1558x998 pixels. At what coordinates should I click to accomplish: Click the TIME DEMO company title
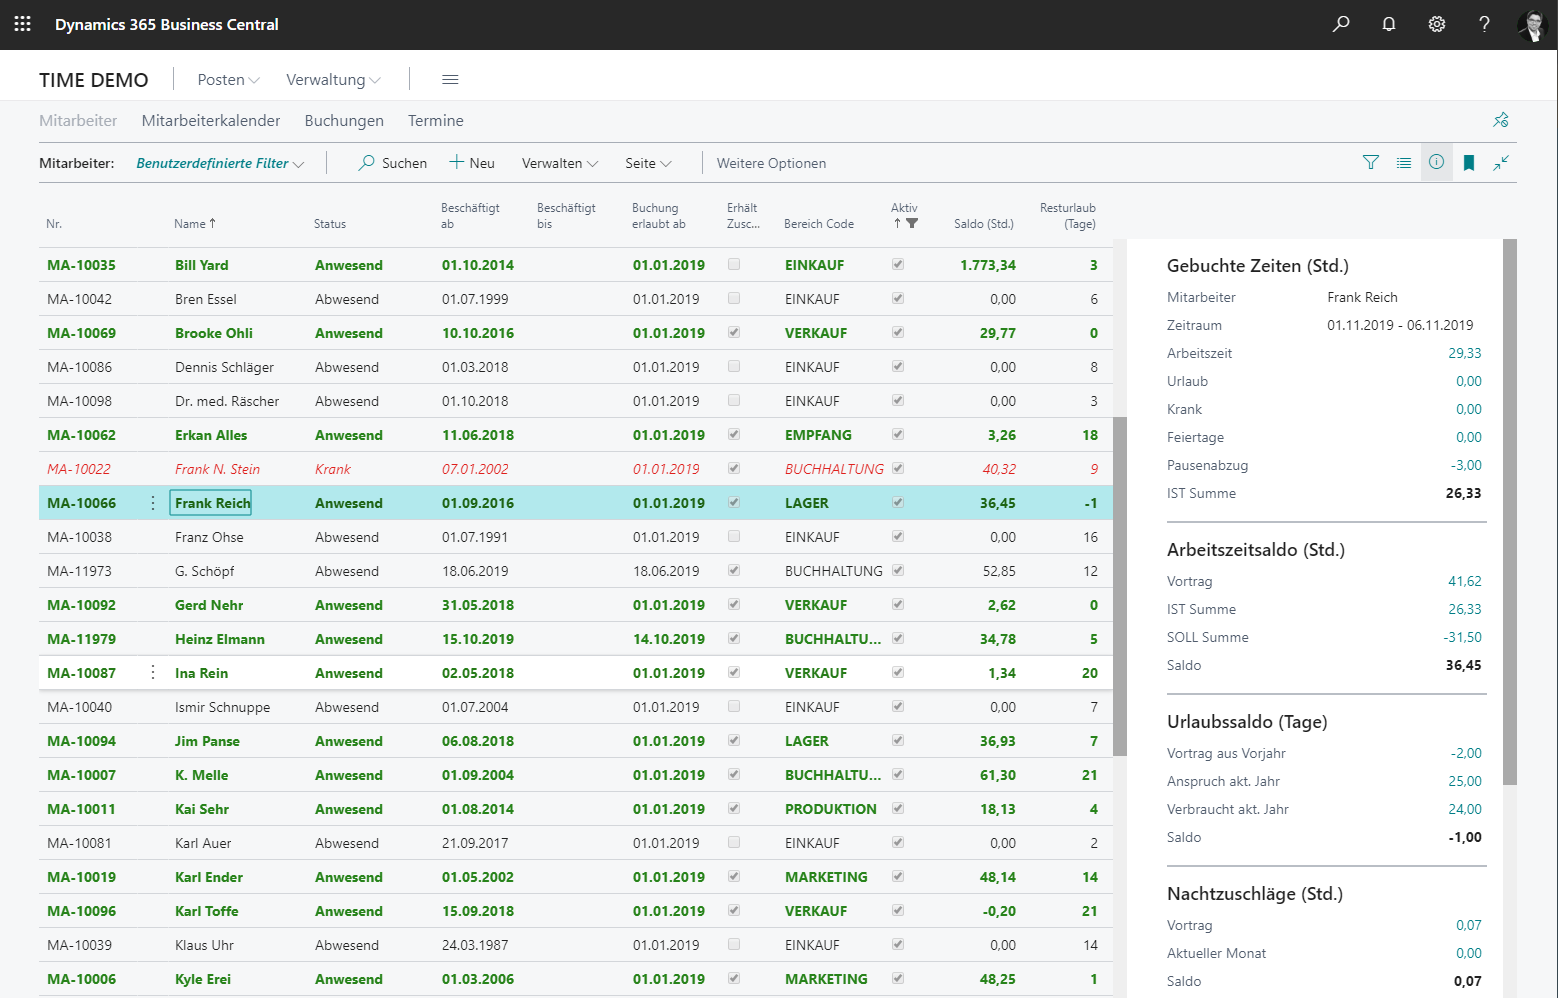[94, 80]
